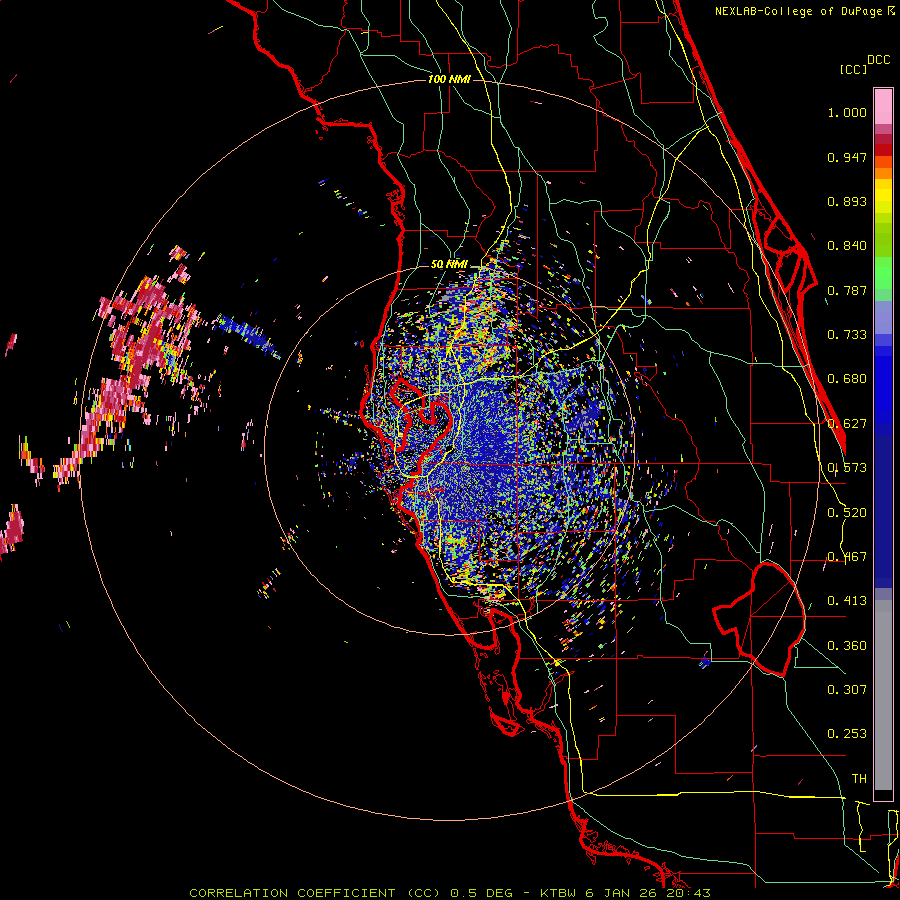The height and width of the screenshot is (900, 900).
Task: Click the 0.253 color scale value
Action: coord(847,734)
